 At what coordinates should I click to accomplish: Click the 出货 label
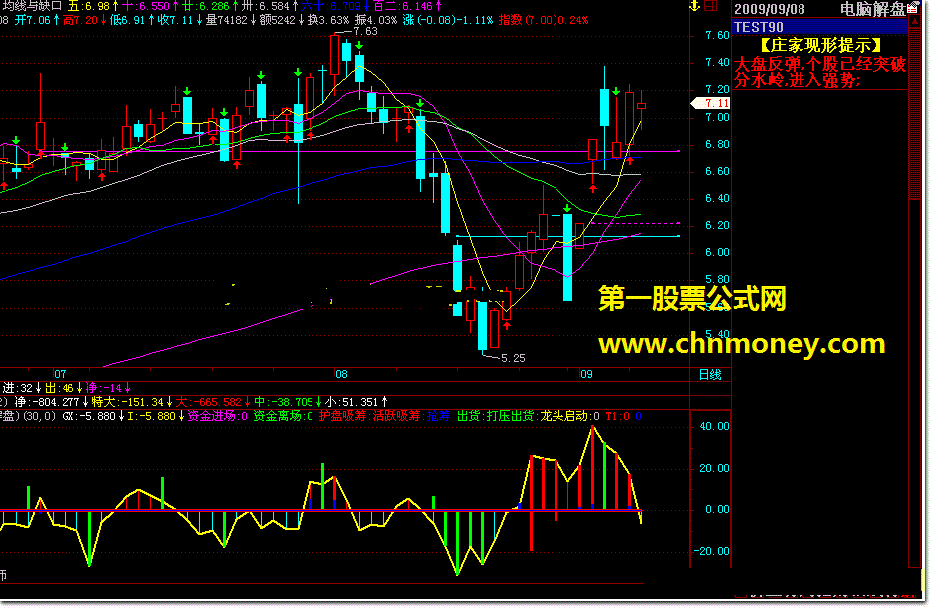pos(468,417)
